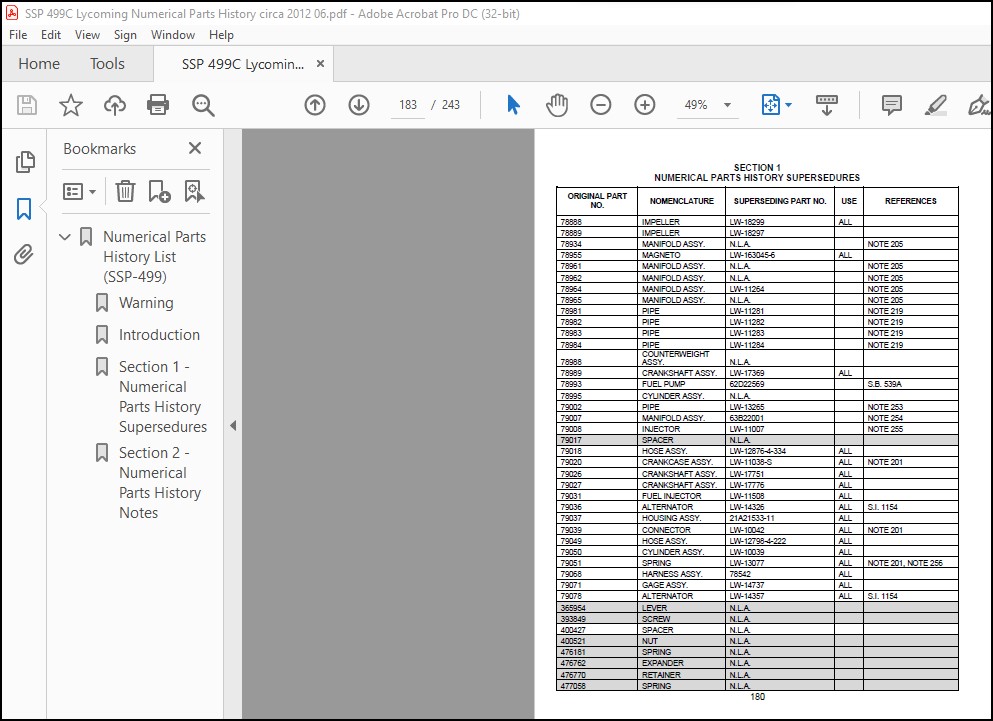Choose the Selection arrow tool
Screen dimensions: 993x721
[514, 105]
